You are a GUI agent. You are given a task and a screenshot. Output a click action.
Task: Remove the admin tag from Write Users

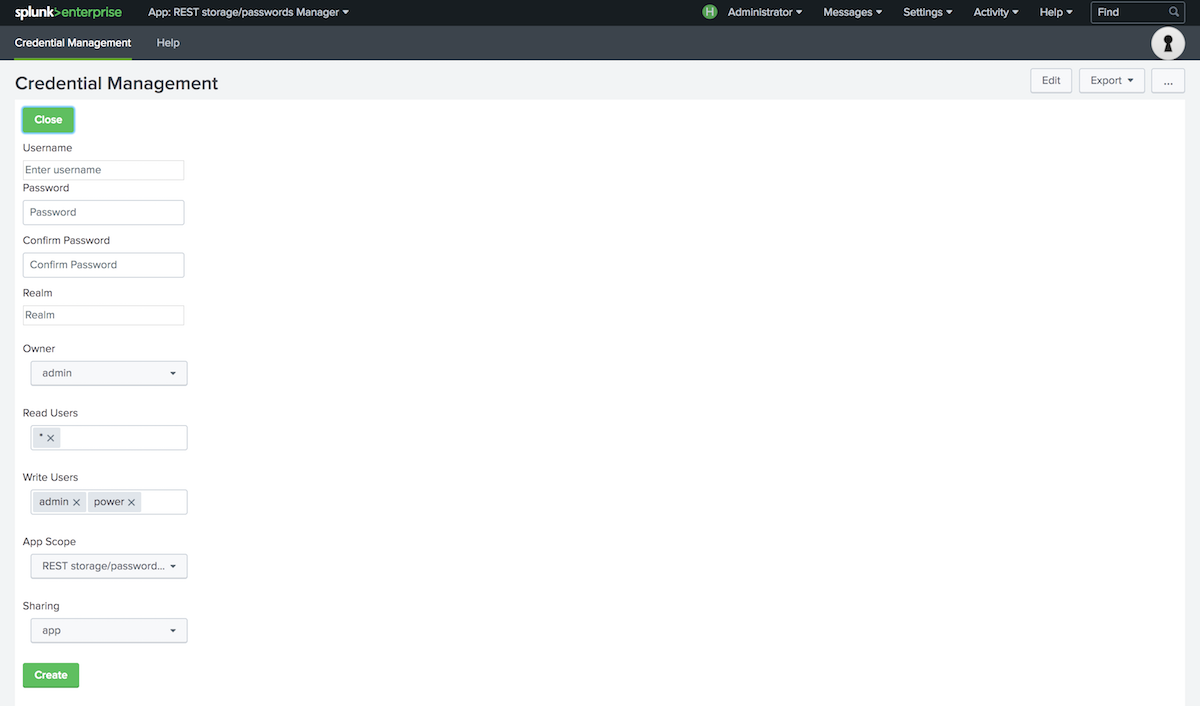point(76,502)
